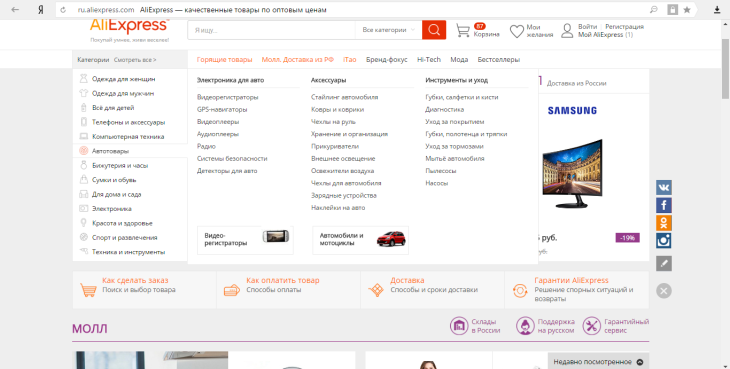Open the wishlist heart icon
730x369 pixels.
[517, 32]
